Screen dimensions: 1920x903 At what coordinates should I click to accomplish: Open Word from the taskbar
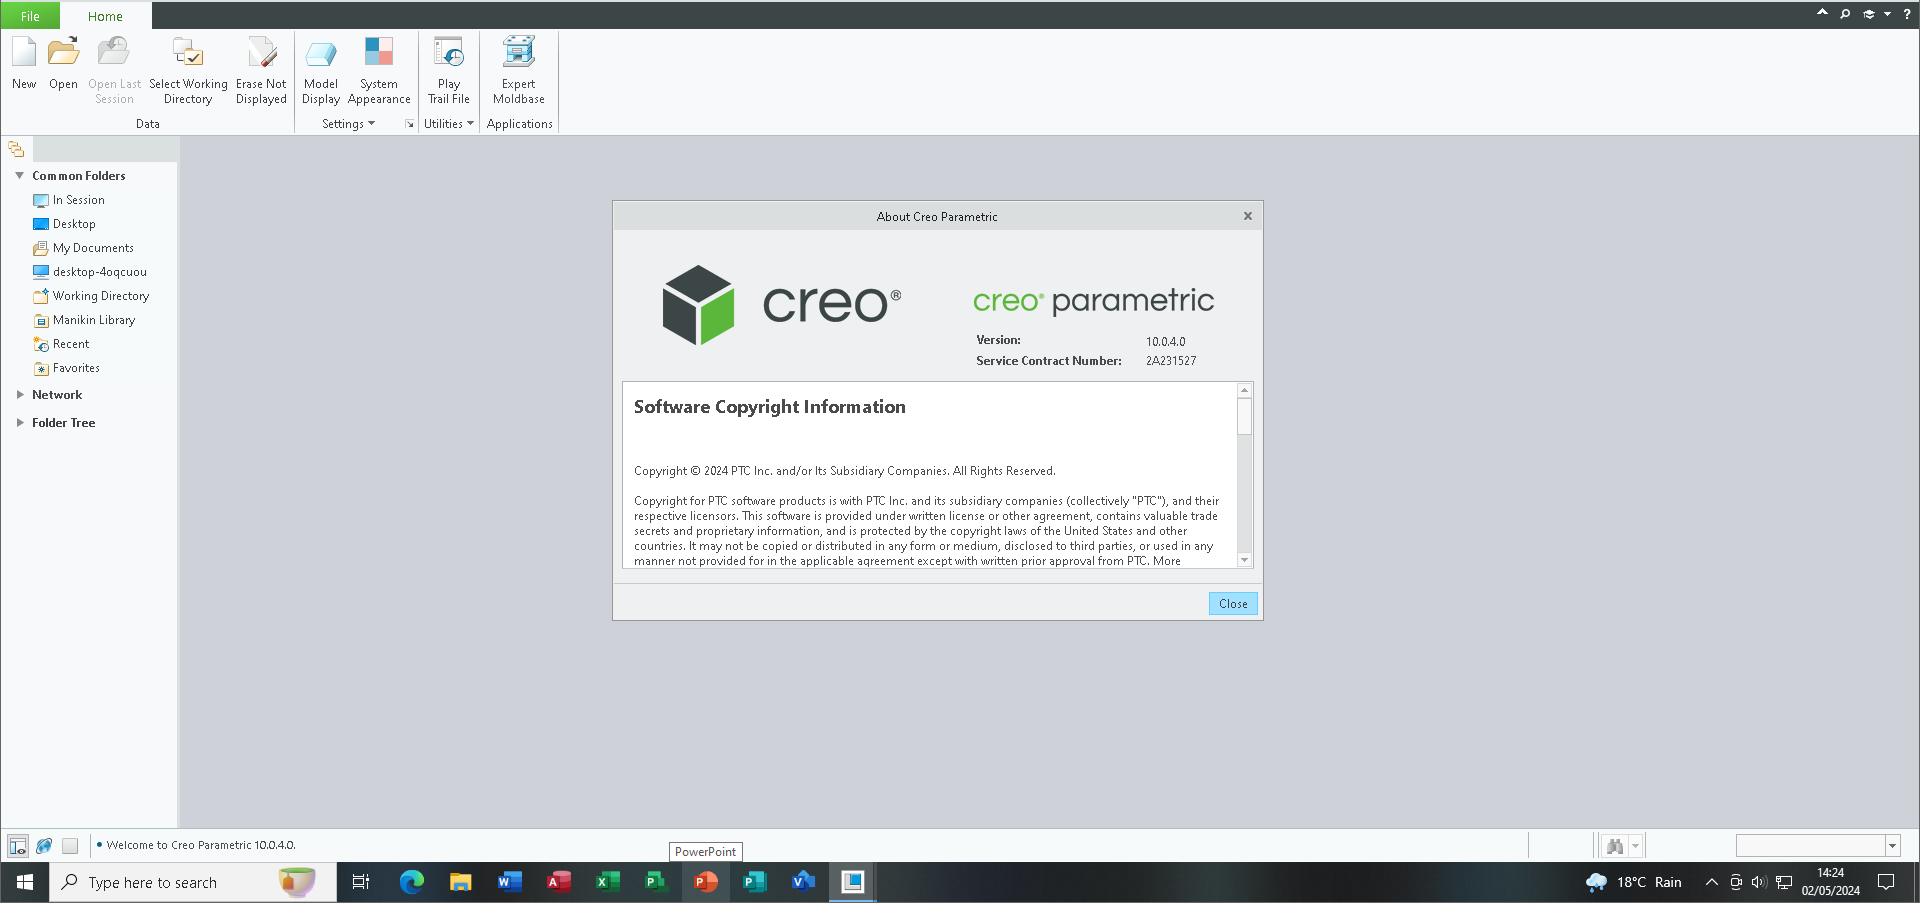coord(509,882)
